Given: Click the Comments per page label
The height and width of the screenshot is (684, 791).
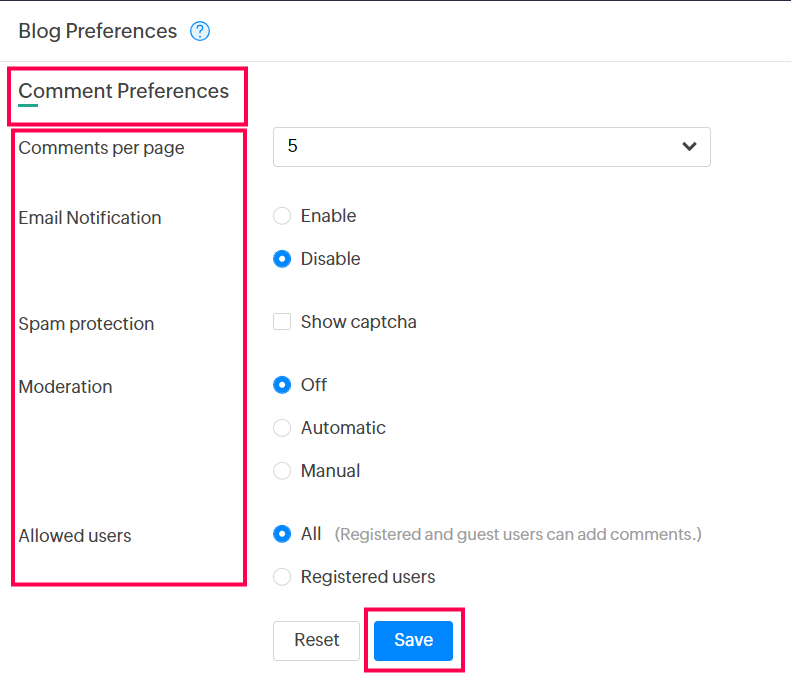Looking at the screenshot, I should [101, 148].
